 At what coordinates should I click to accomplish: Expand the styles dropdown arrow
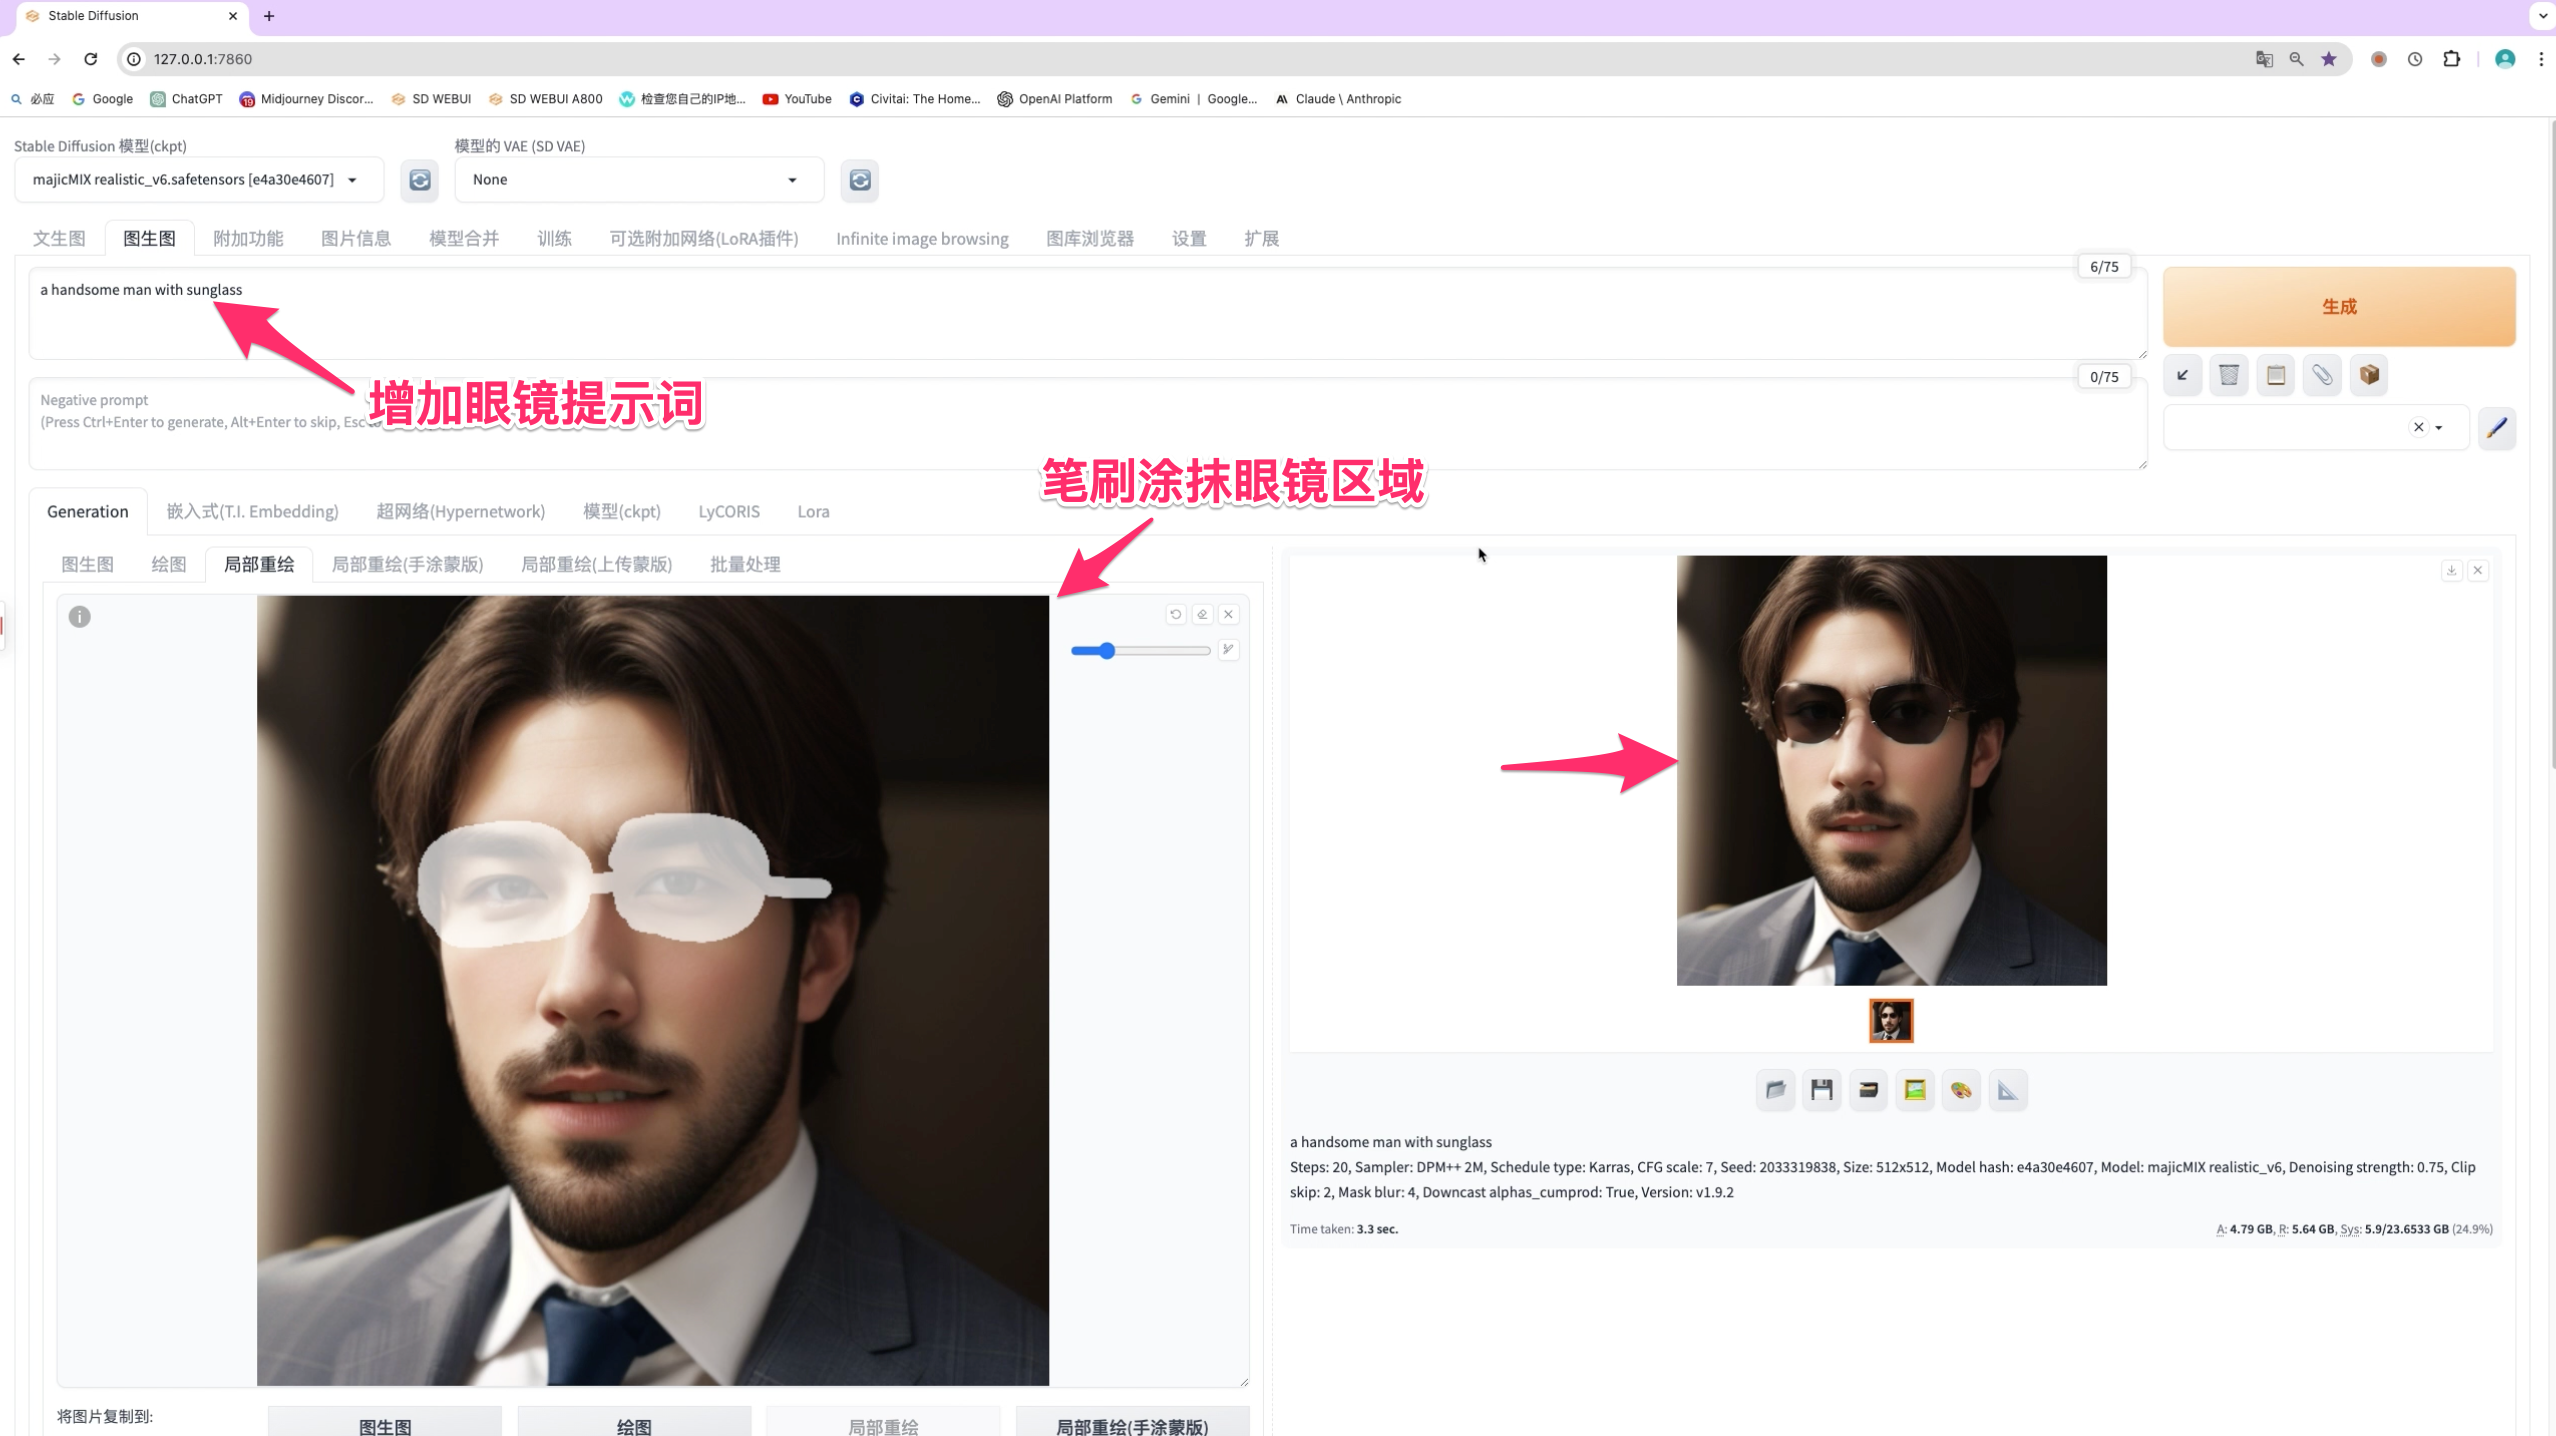click(x=2440, y=428)
